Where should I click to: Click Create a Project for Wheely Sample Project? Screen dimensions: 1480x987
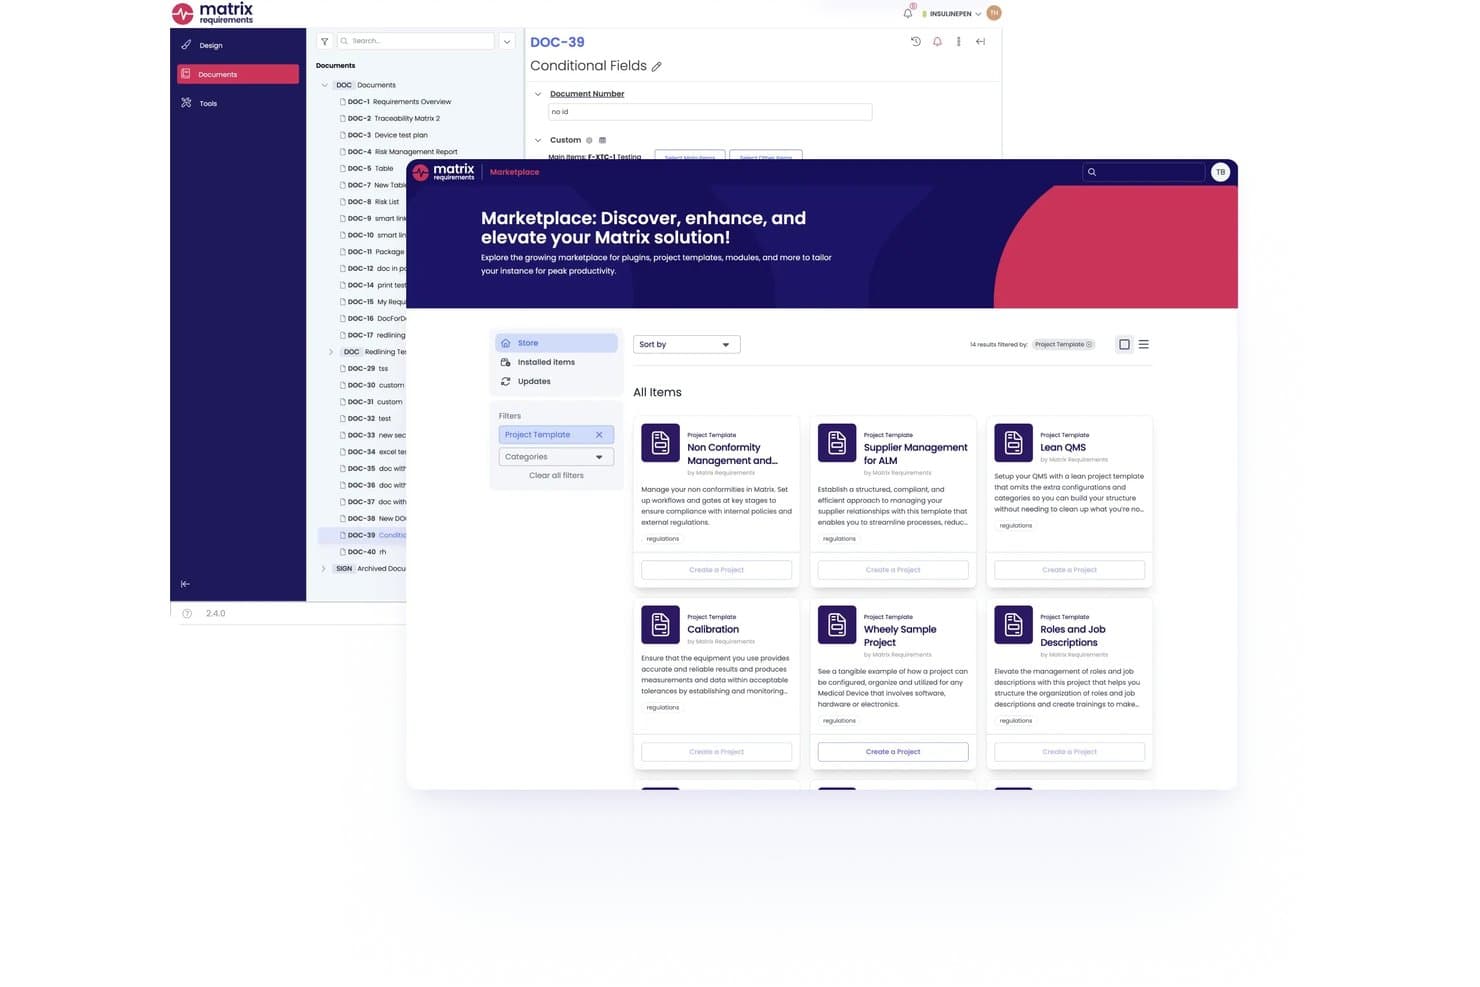893,752
